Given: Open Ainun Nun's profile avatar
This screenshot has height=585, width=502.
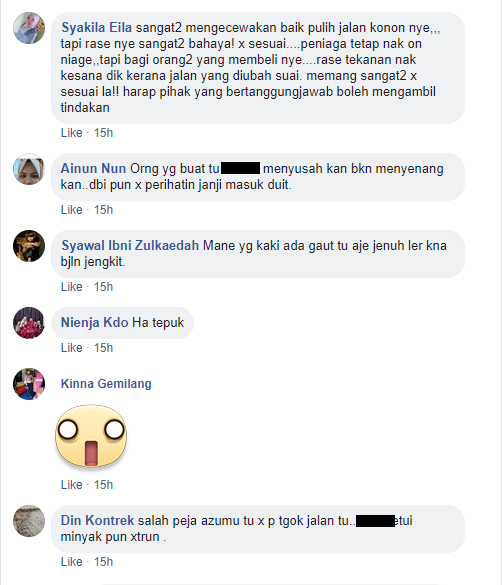Looking at the screenshot, I should (x=29, y=169).
